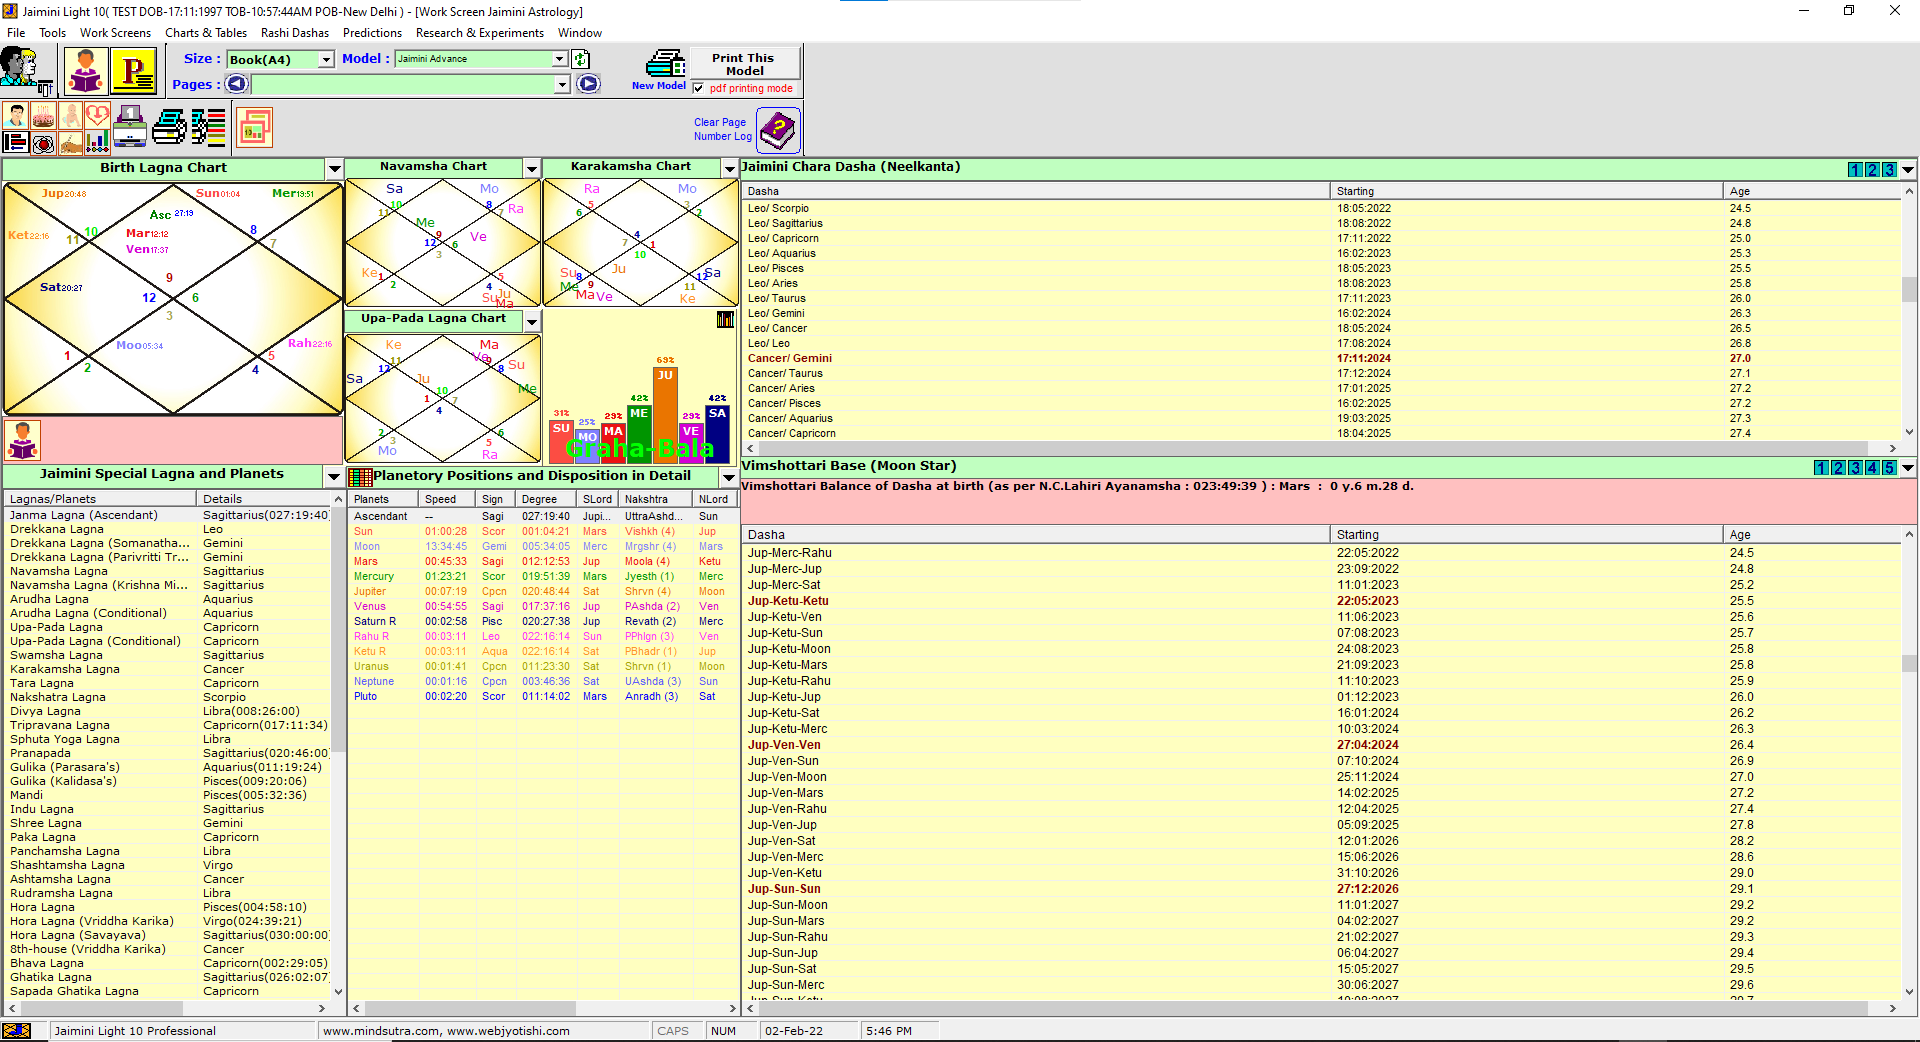Click the status bar icon at far left
Screen dimensions: 1920x1042
click(x=17, y=1031)
